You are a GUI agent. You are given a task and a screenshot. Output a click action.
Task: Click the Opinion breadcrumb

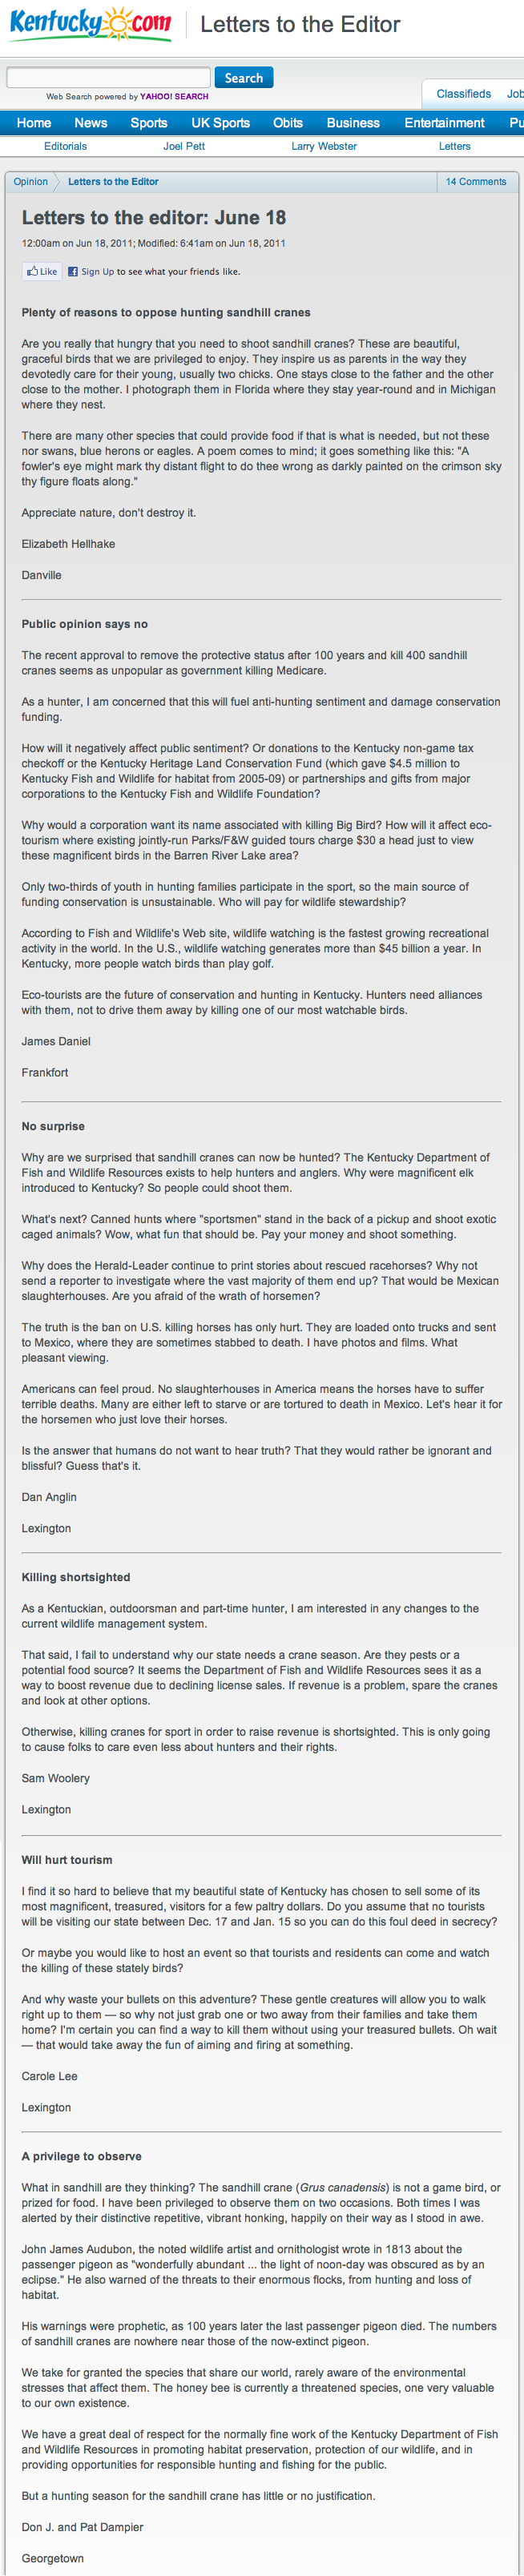coord(31,182)
